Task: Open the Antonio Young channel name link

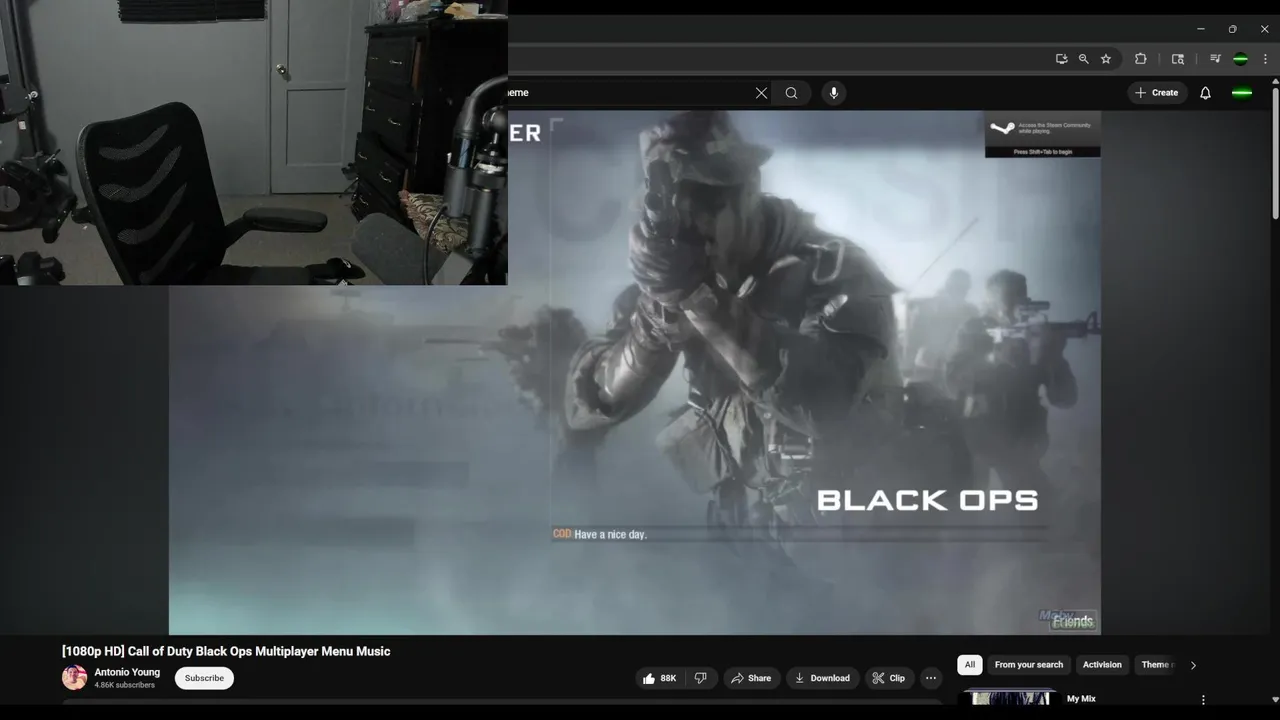Action: pyautogui.click(x=127, y=672)
